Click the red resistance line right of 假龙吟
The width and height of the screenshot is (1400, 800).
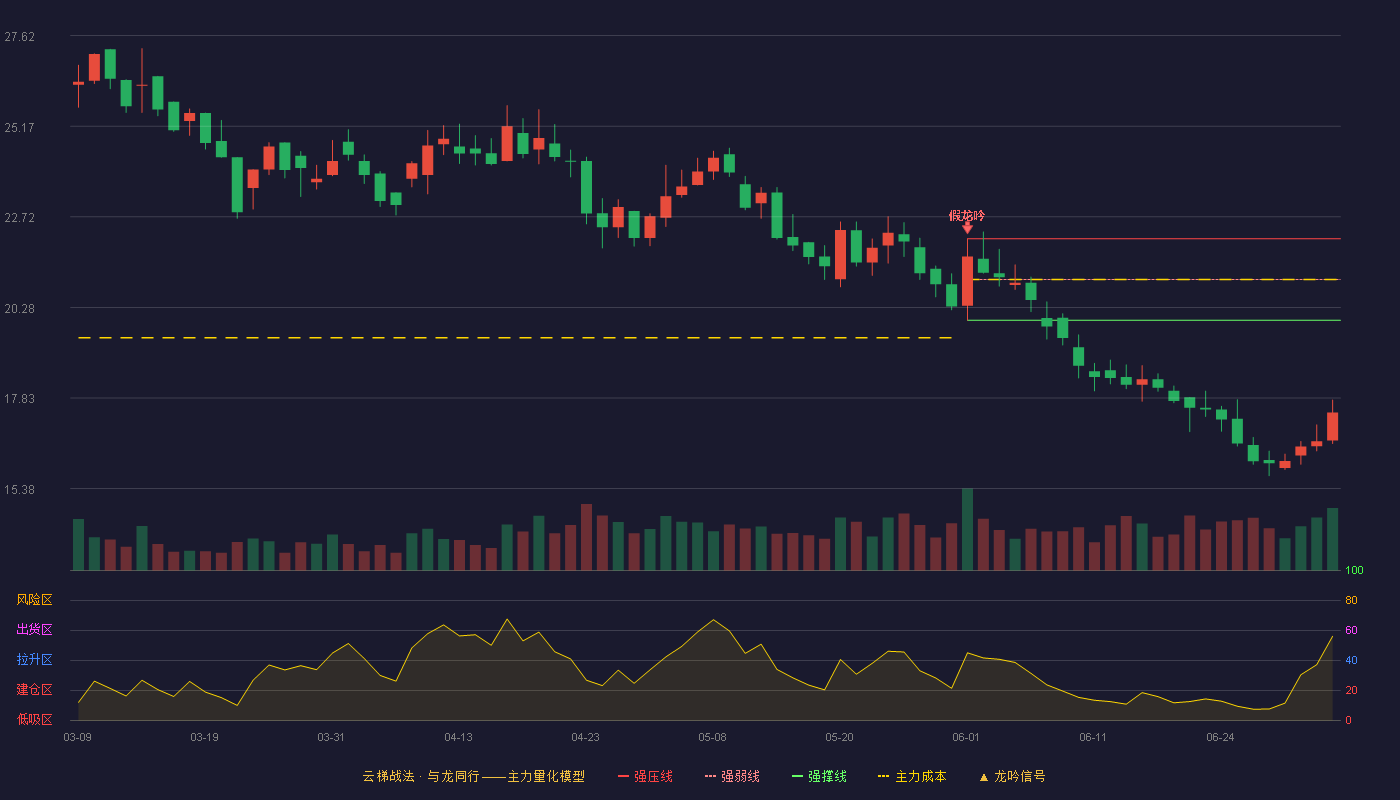[1154, 239]
